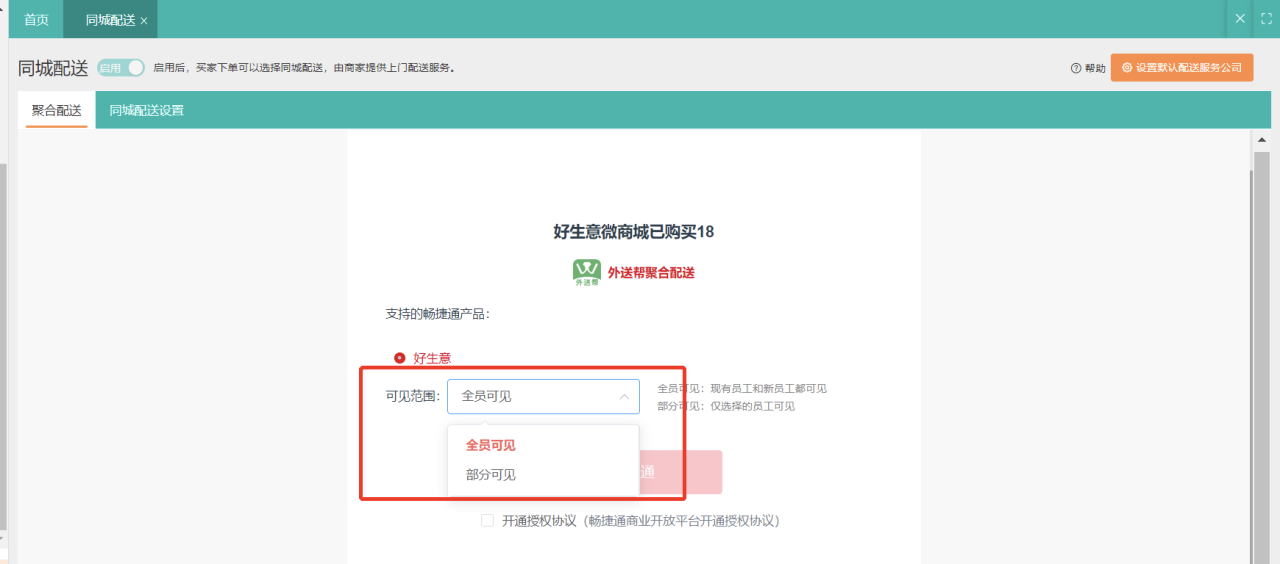
Task: Switch to the 首页 tab
Action: pos(36,20)
